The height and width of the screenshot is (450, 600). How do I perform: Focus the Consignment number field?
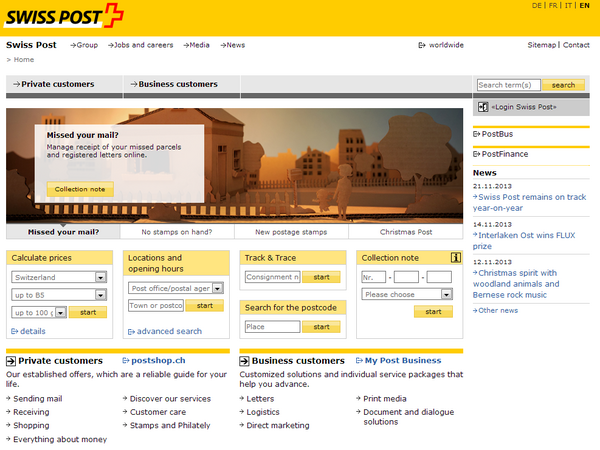[272, 277]
